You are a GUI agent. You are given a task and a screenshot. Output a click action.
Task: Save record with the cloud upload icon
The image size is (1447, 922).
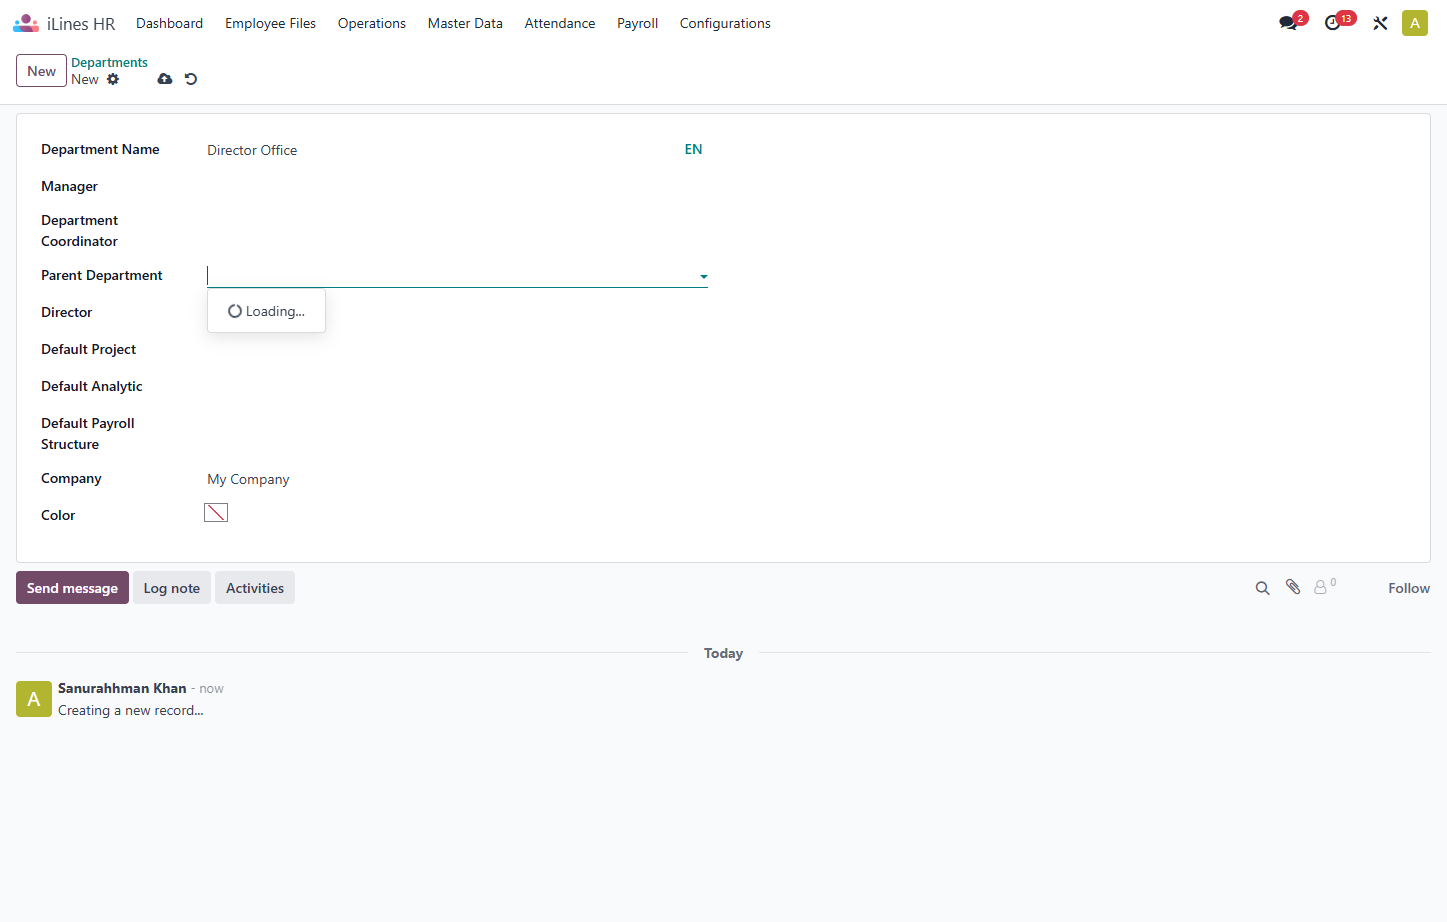[x=165, y=79]
